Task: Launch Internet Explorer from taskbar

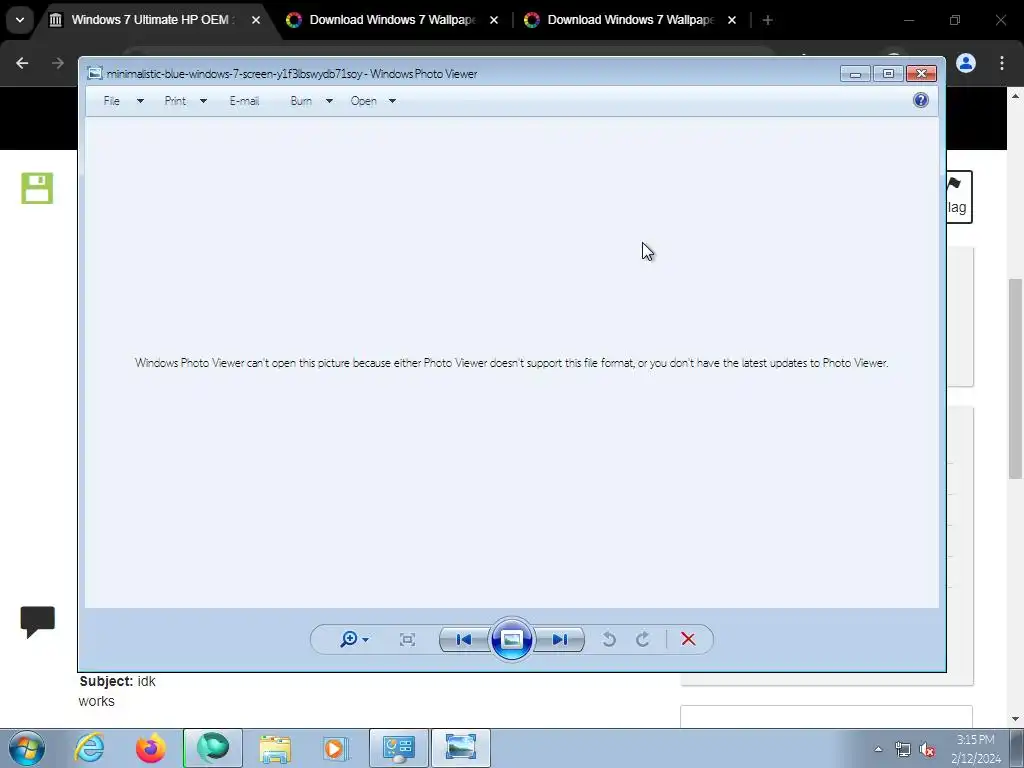Action: [x=89, y=748]
